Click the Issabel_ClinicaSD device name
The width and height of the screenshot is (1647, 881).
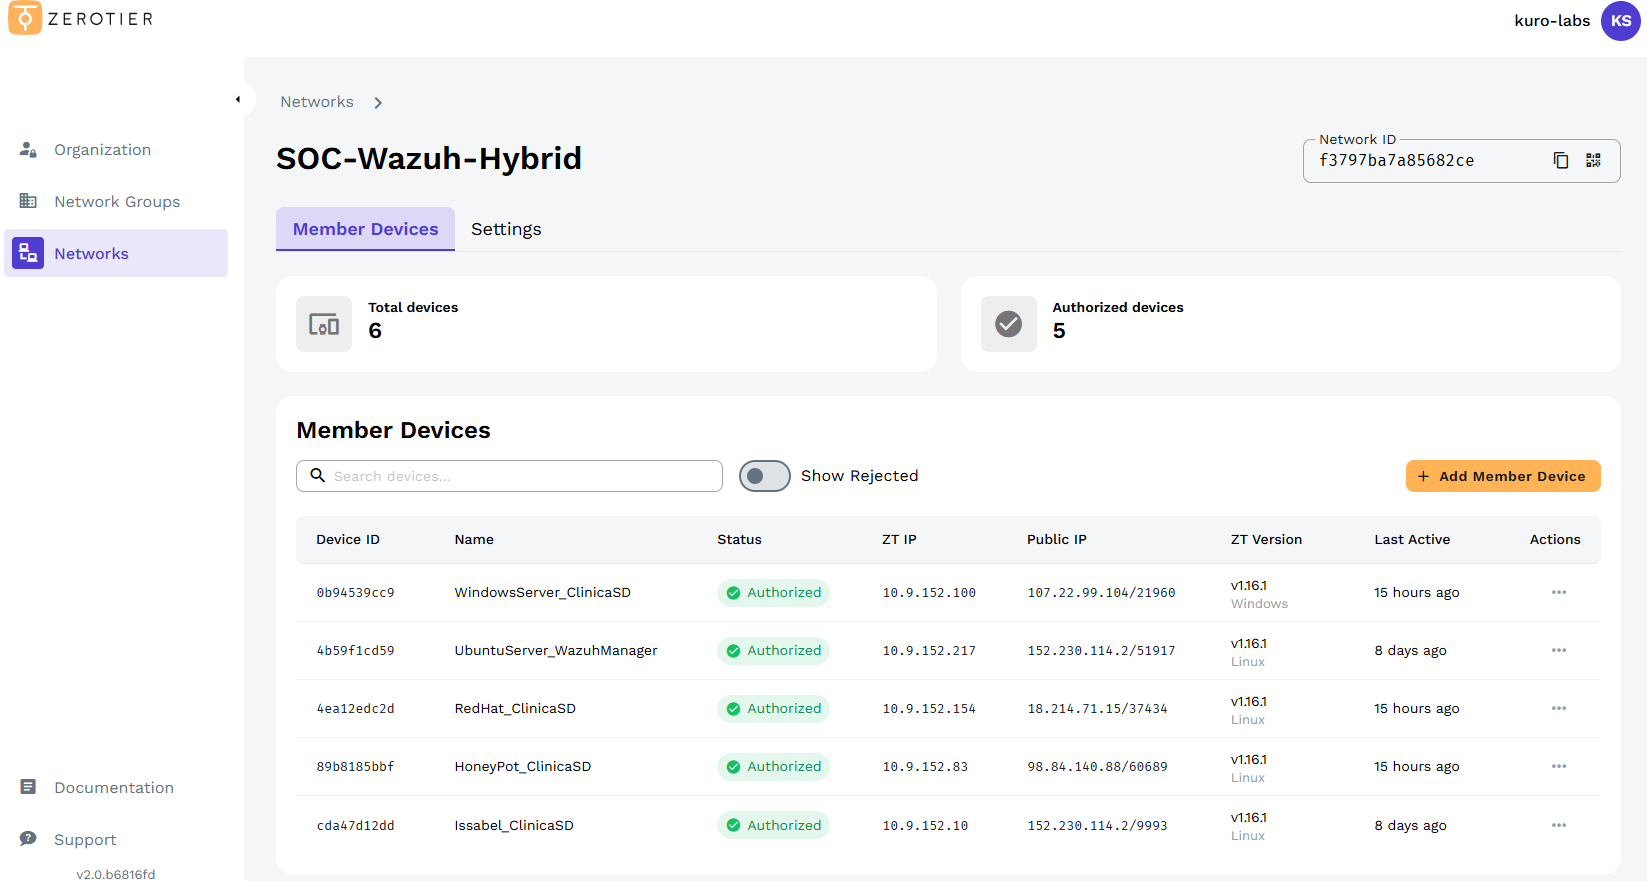(514, 825)
